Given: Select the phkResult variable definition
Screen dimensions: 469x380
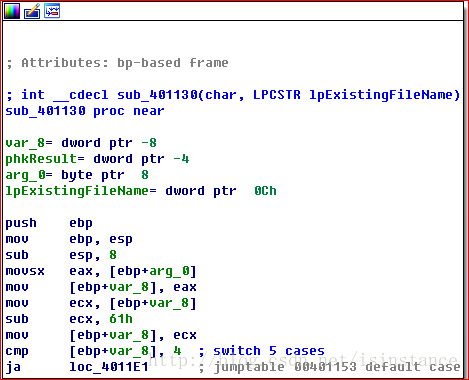Looking at the screenshot, I should coord(97,159).
